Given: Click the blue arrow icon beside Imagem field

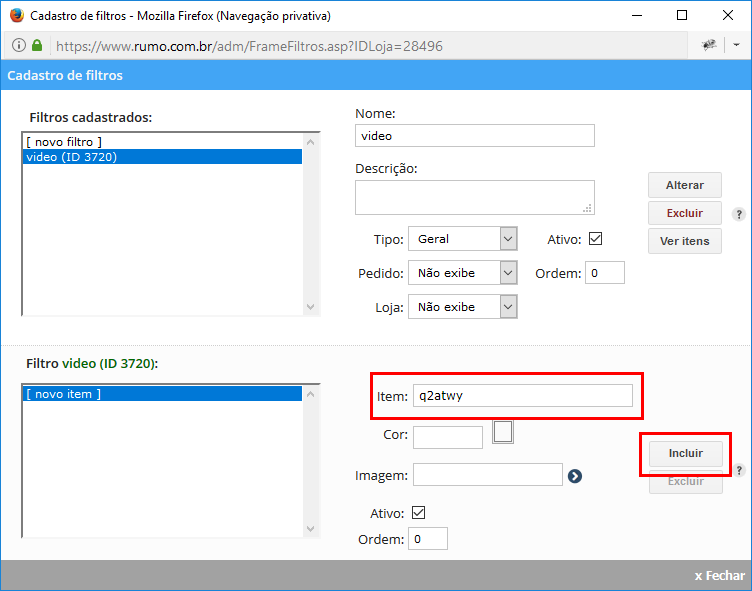Looking at the screenshot, I should pos(575,476).
